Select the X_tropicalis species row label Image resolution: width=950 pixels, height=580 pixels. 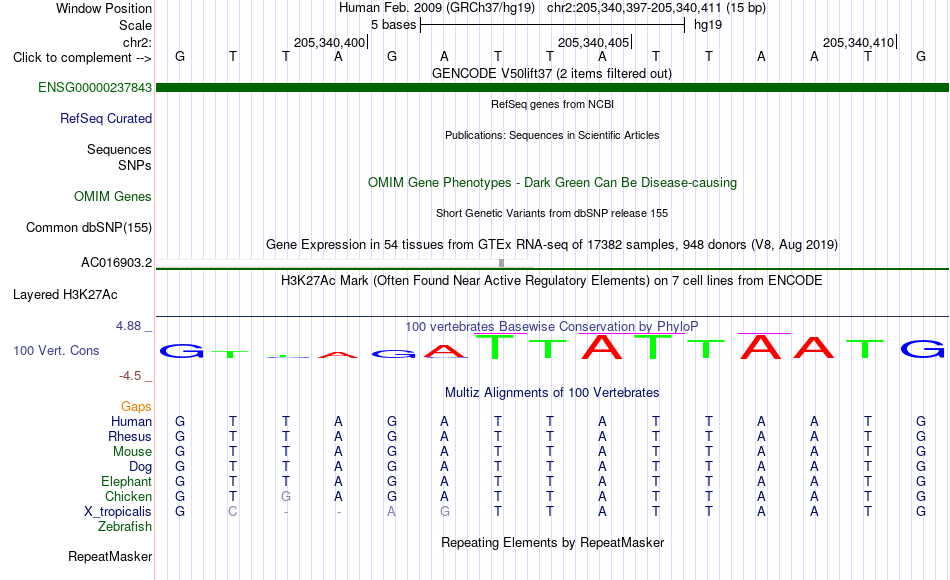[118, 512]
